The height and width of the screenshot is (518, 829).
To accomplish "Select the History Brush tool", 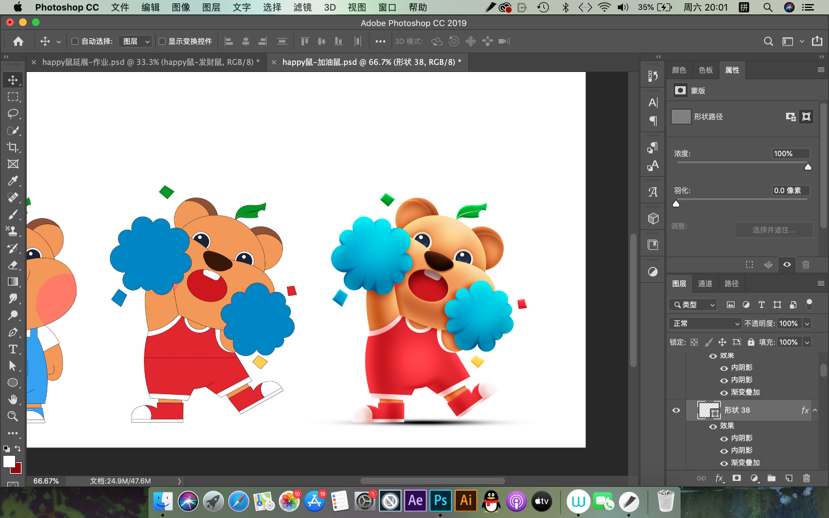I will point(13,248).
